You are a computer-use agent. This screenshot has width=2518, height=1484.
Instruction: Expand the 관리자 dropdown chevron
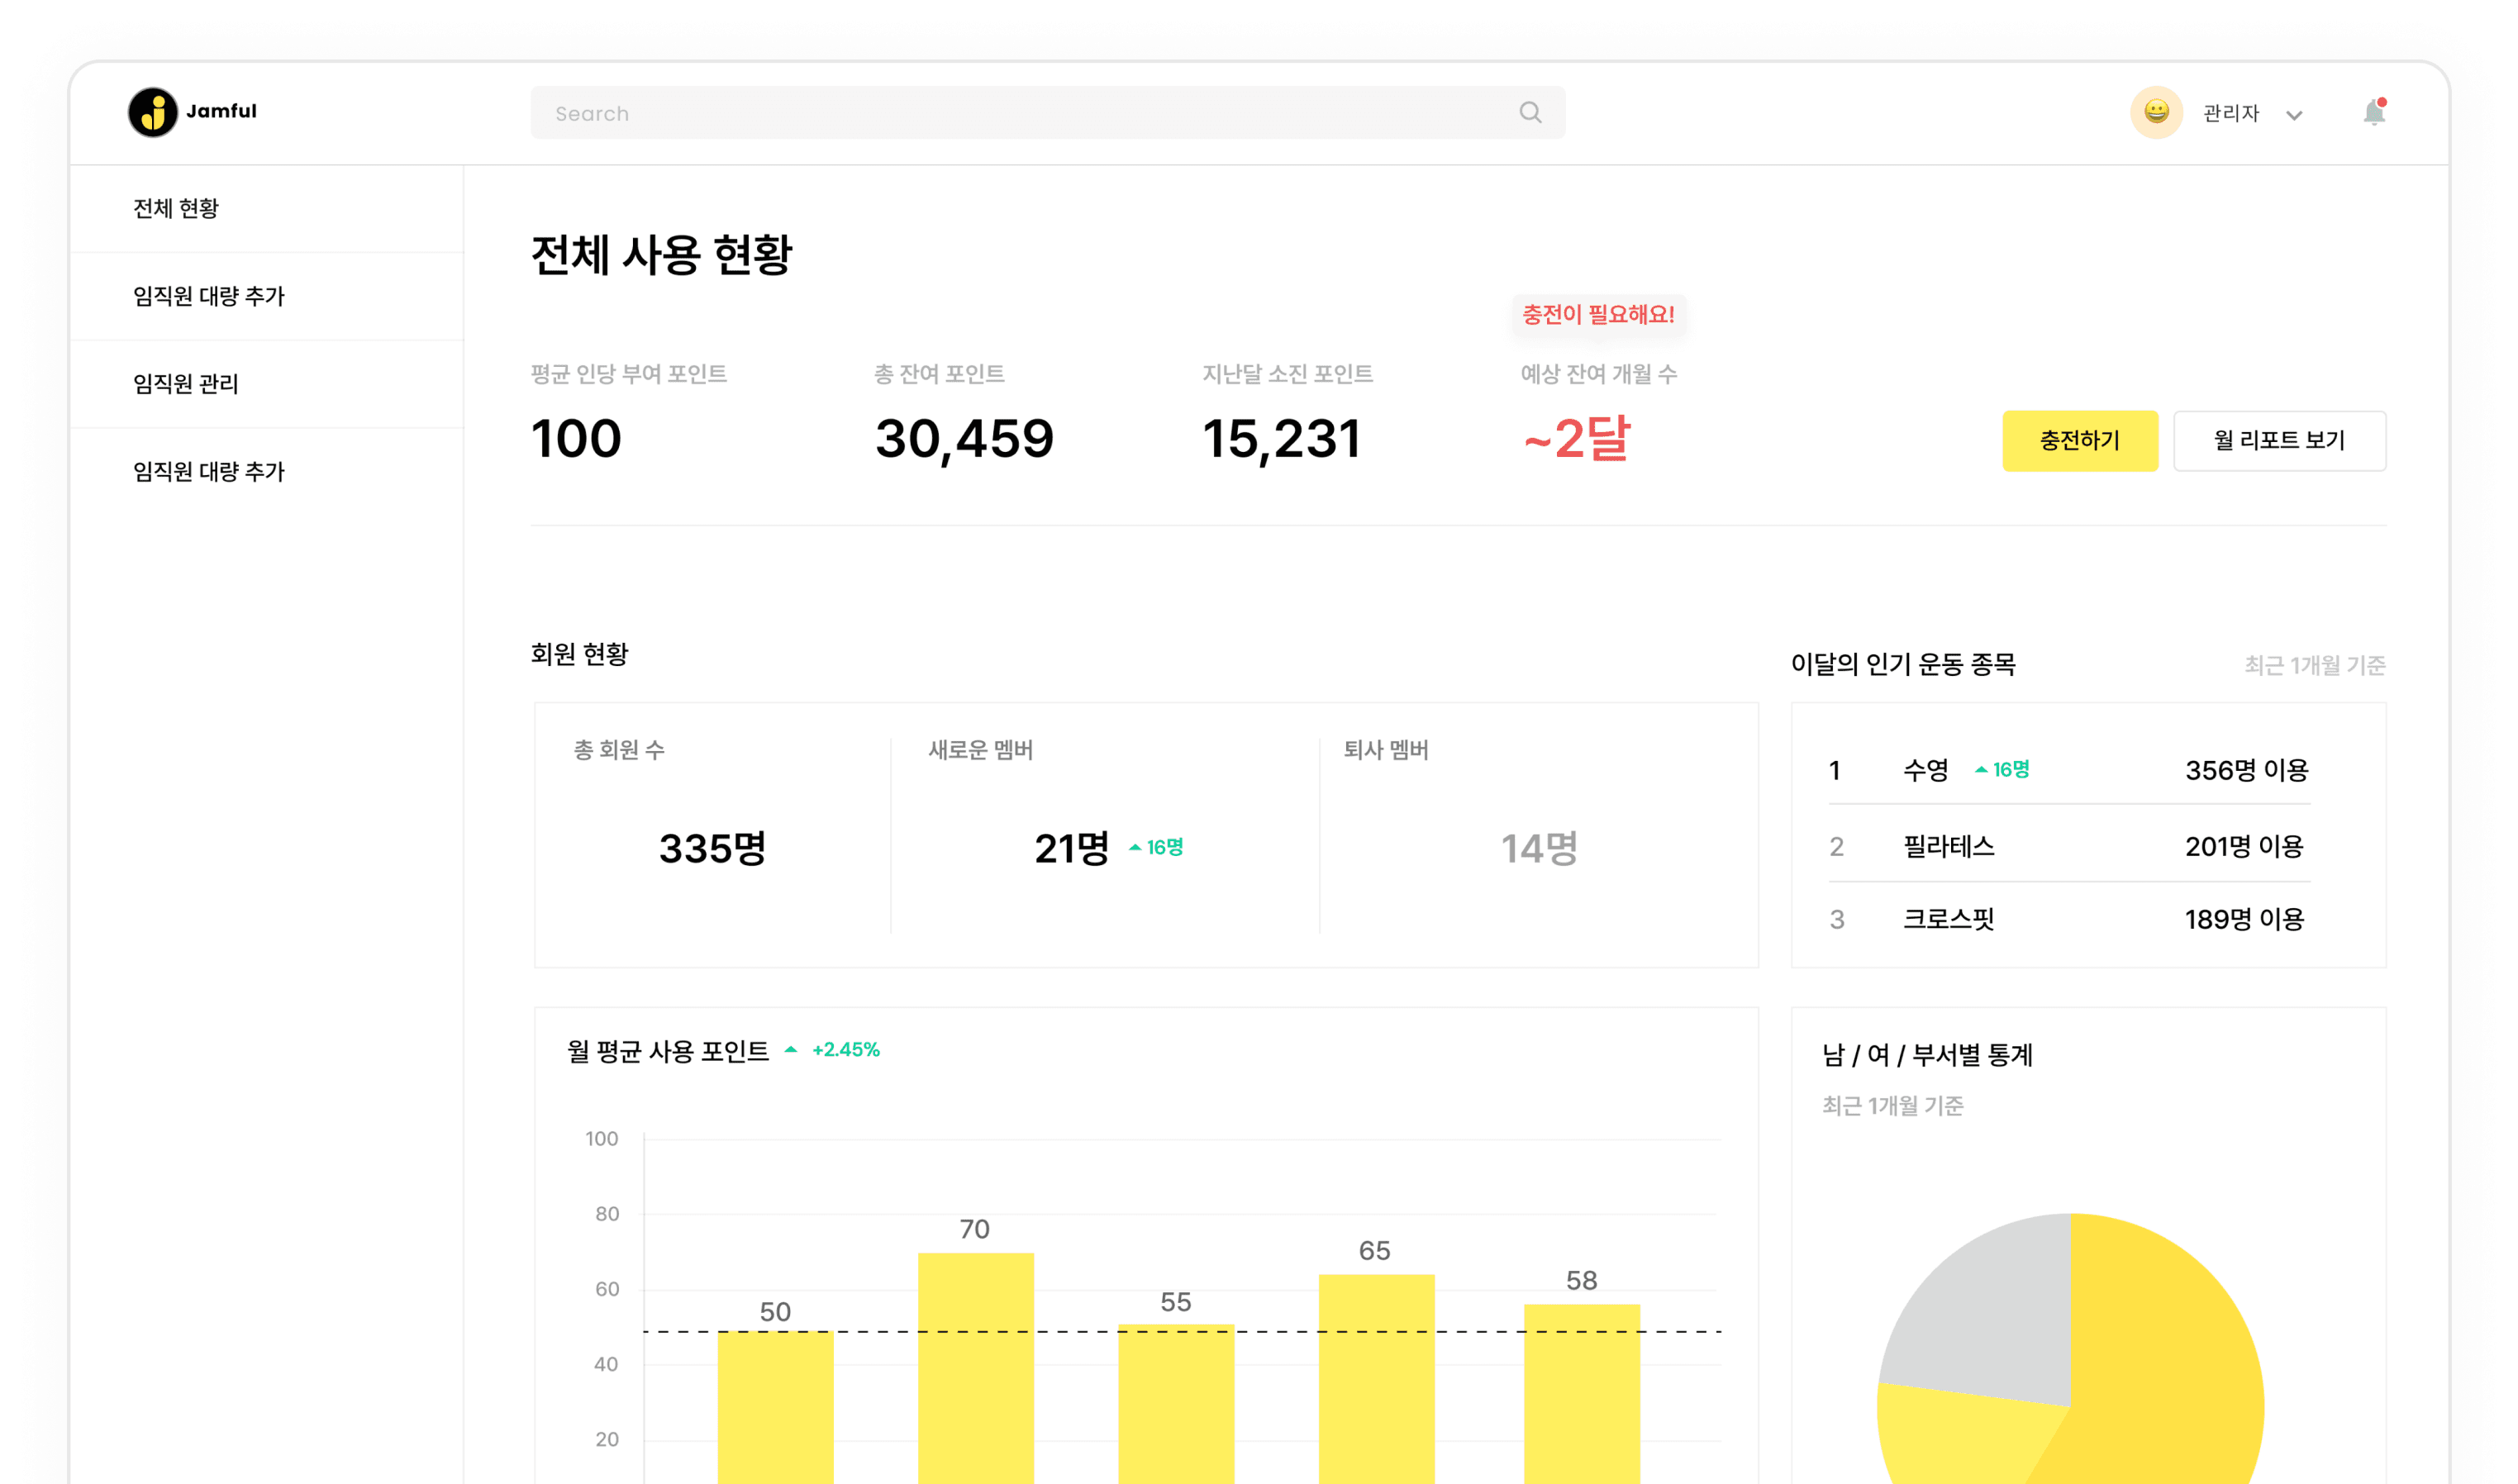(2295, 115)
